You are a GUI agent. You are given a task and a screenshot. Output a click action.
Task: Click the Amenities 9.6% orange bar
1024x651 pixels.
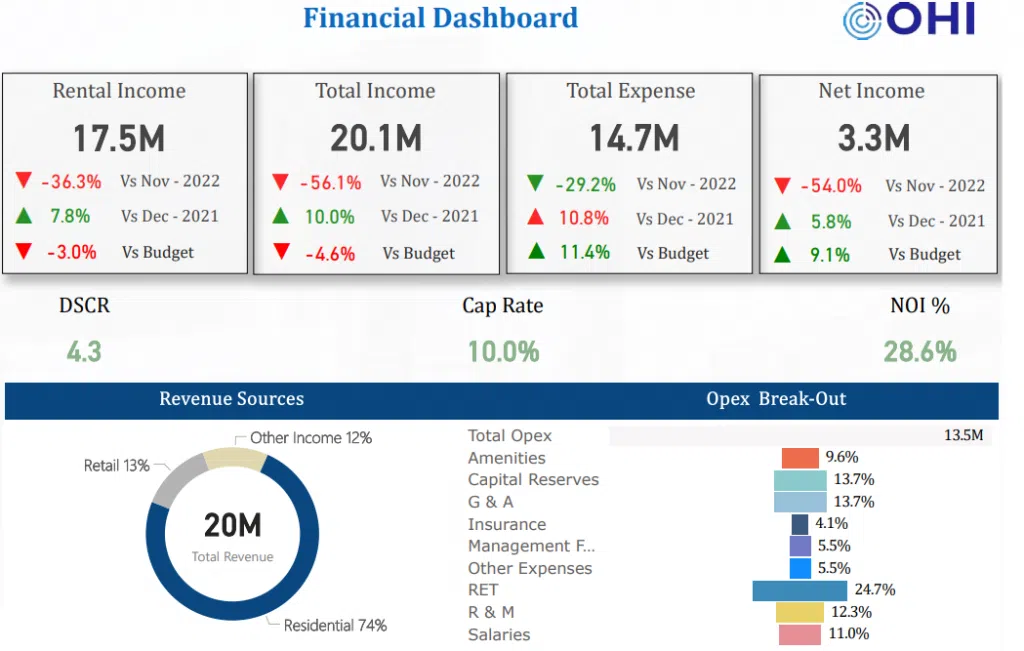tap(800, 458)
